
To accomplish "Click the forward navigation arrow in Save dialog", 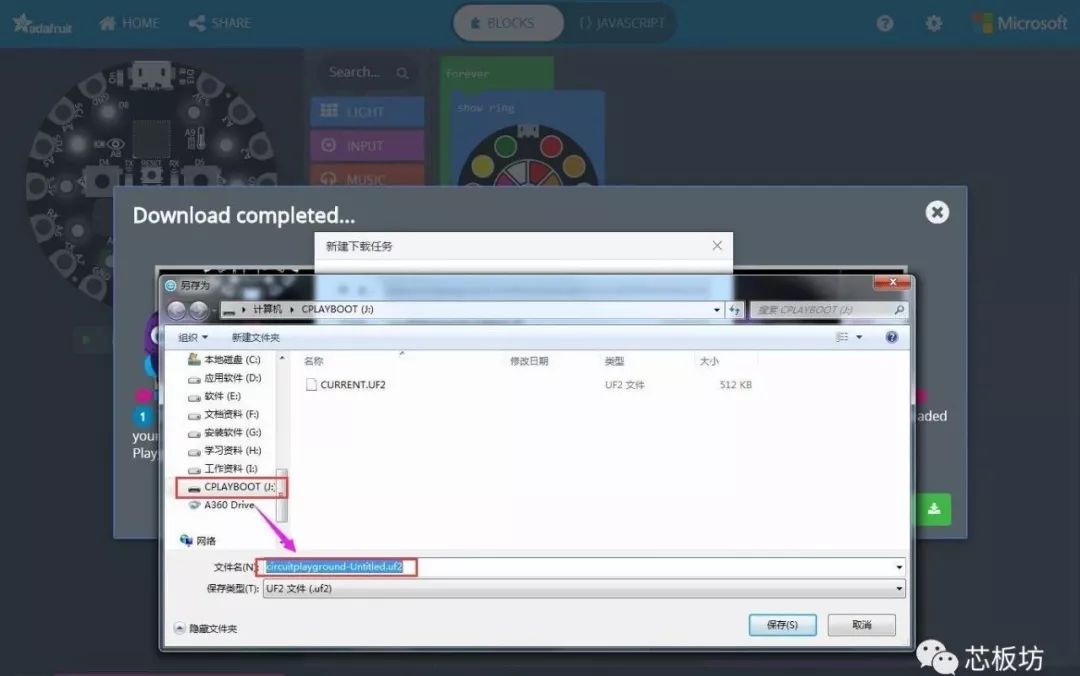I will pos(198,310).
